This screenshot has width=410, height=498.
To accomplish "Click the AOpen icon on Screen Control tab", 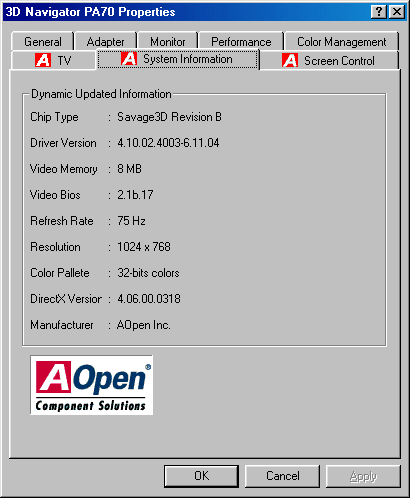I will (x=290, y=60).
